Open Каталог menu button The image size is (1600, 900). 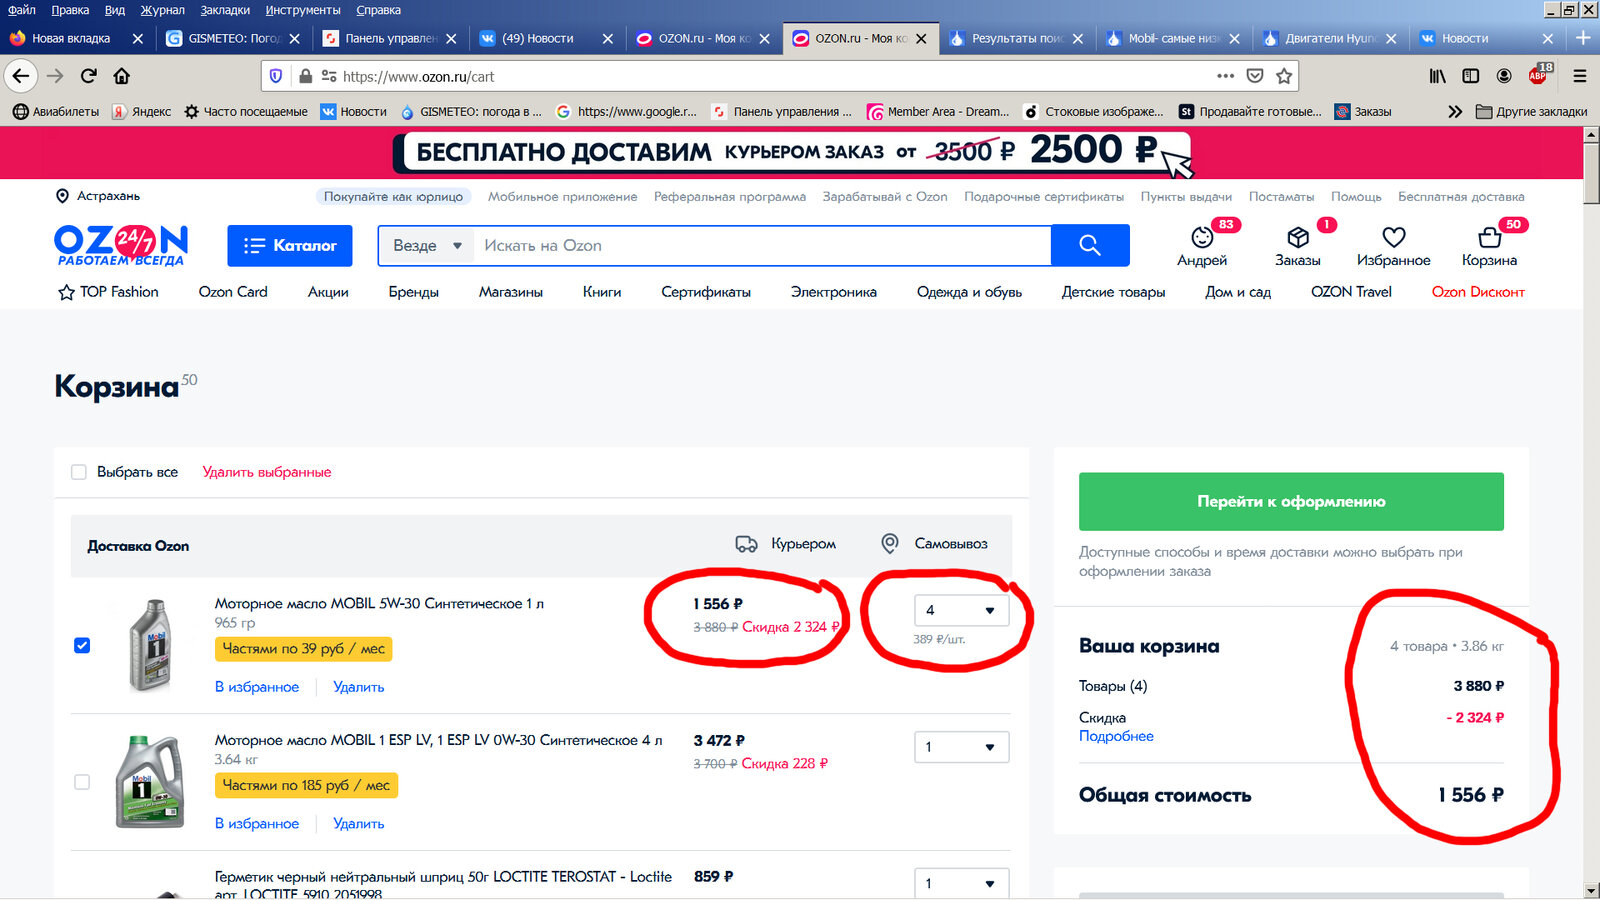290,245
